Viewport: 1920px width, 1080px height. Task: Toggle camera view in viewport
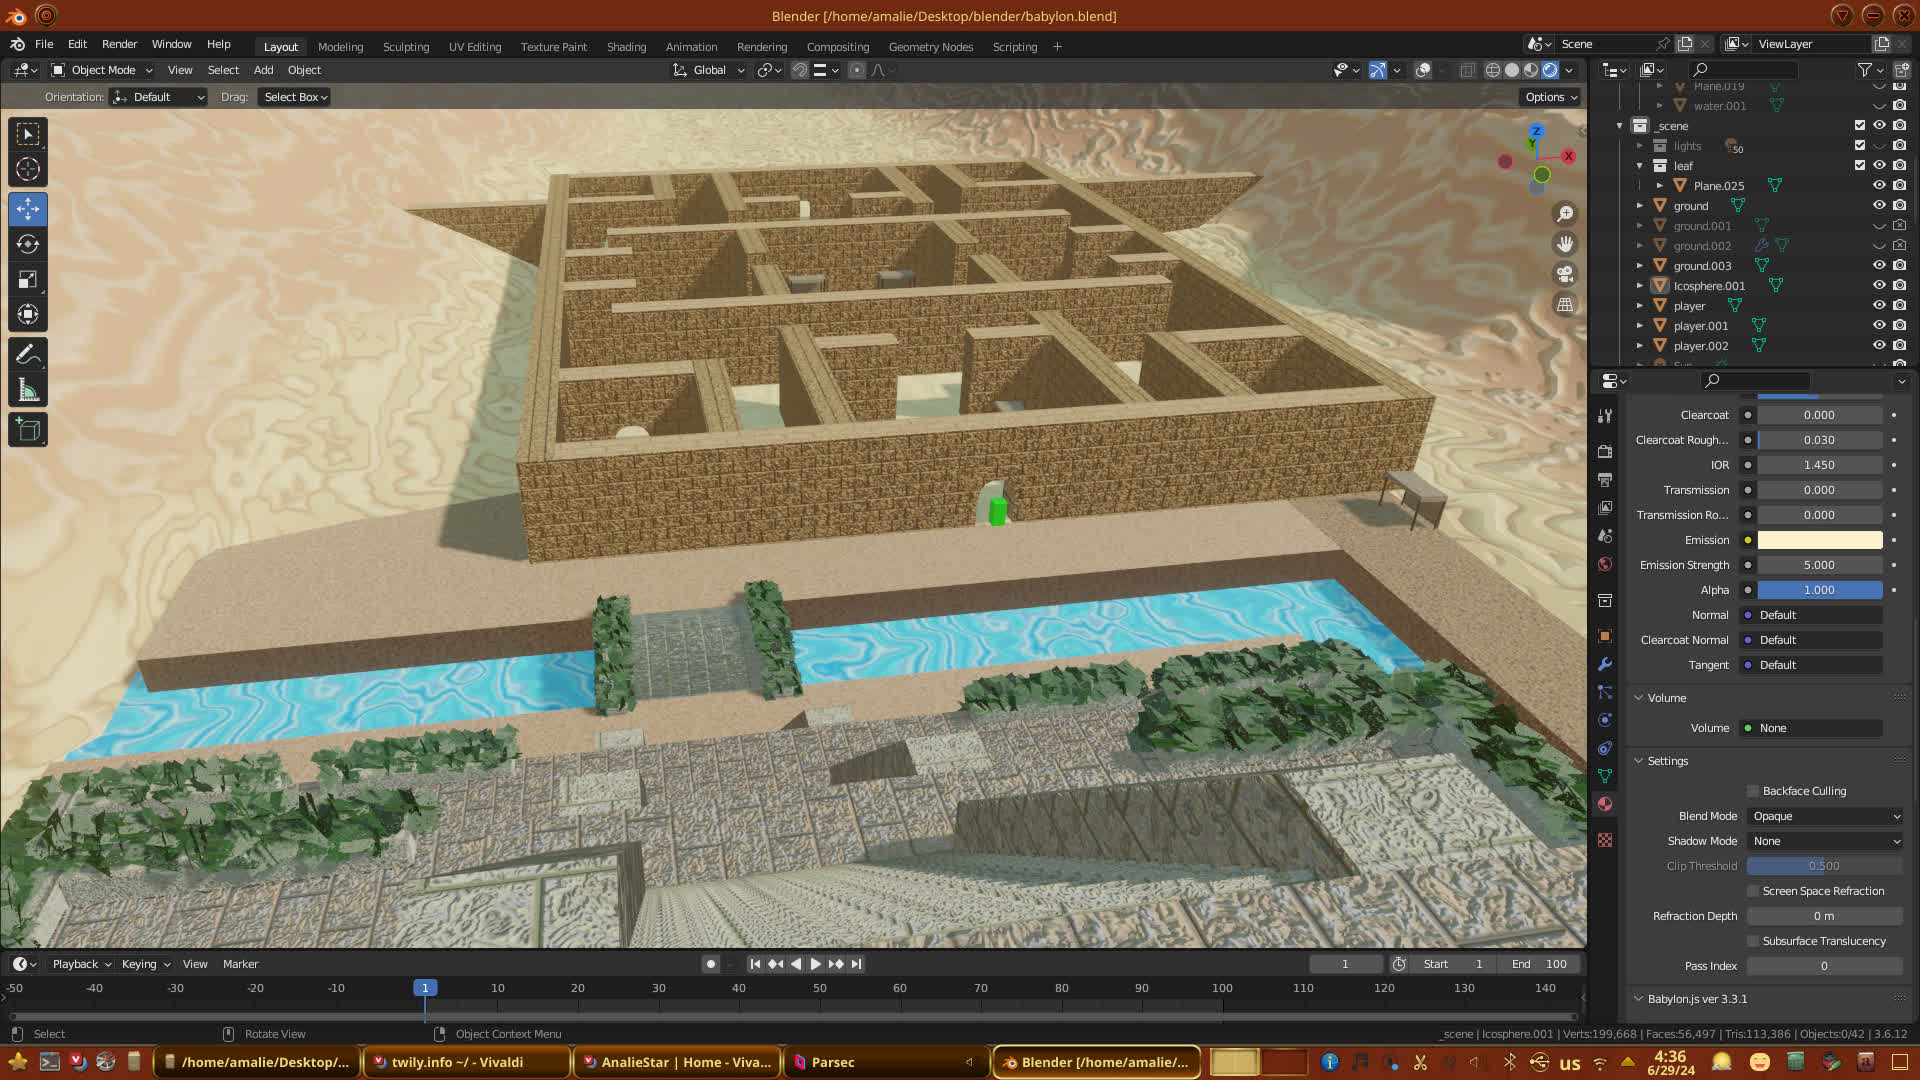1565,274
